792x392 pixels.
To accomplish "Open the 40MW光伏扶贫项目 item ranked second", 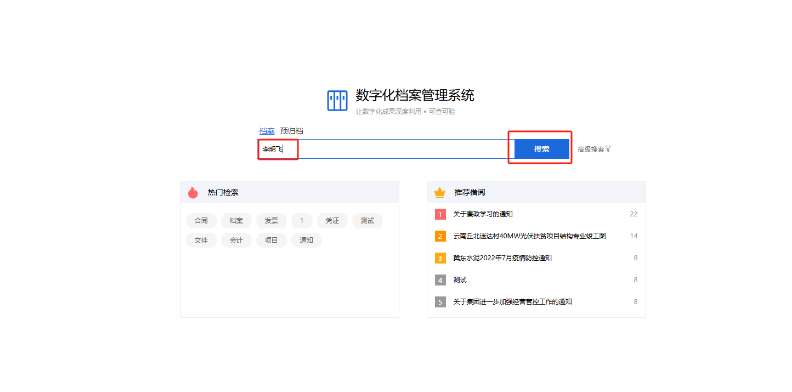I will tap(529, 236).
